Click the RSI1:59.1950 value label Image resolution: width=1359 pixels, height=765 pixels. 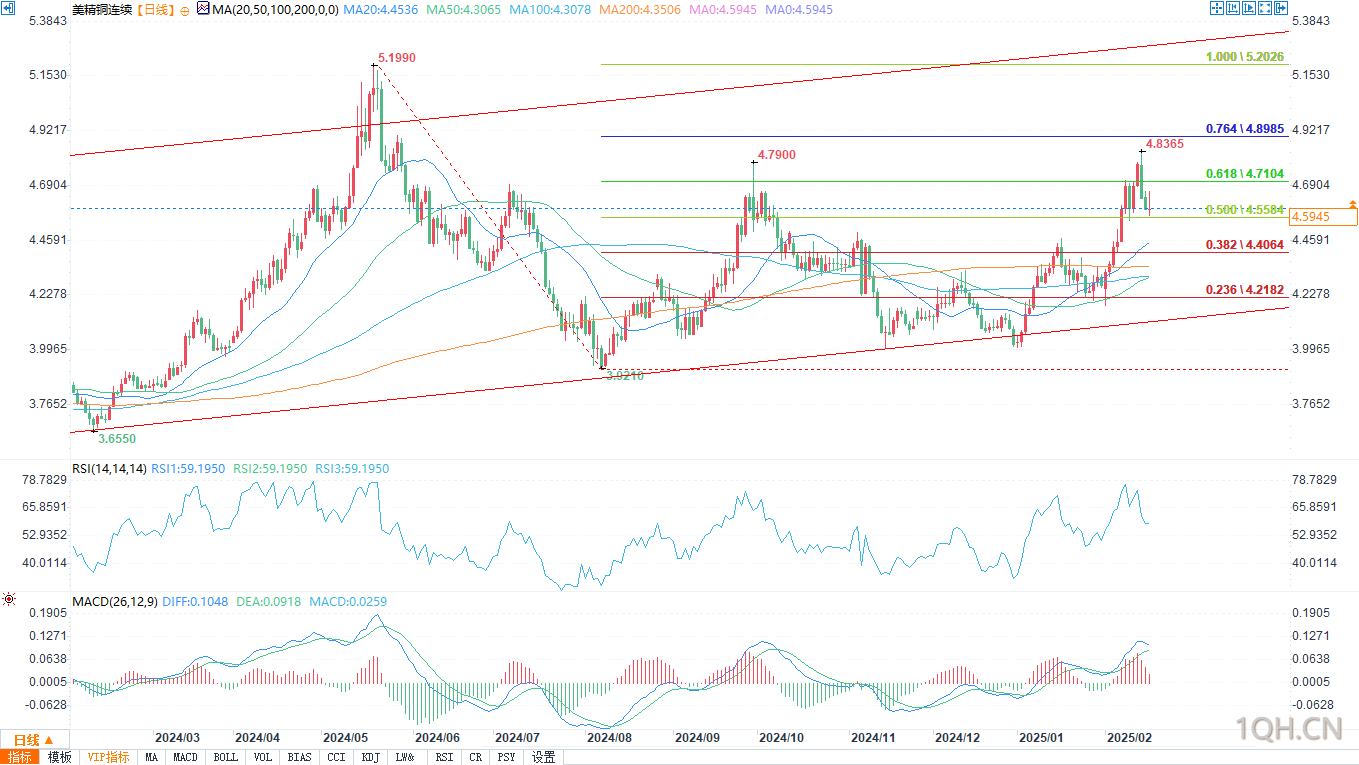(190, 468)
